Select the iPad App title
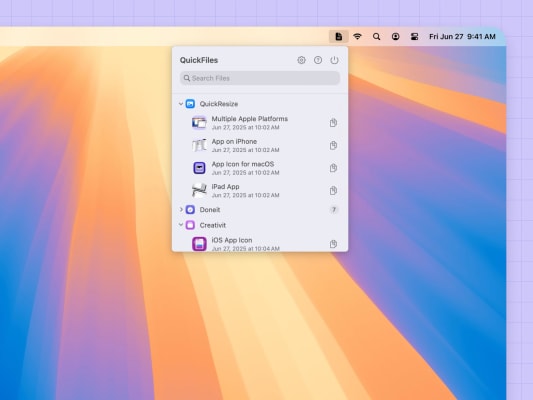 pyautogui.click(x=225, y=187)
